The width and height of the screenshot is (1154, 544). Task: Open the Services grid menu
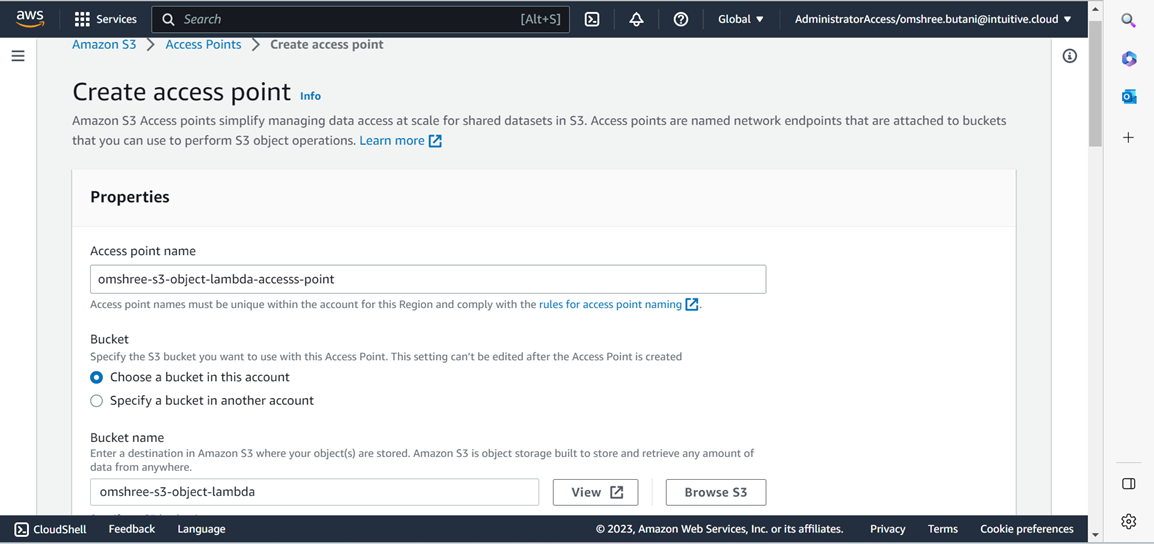point(105,19)
